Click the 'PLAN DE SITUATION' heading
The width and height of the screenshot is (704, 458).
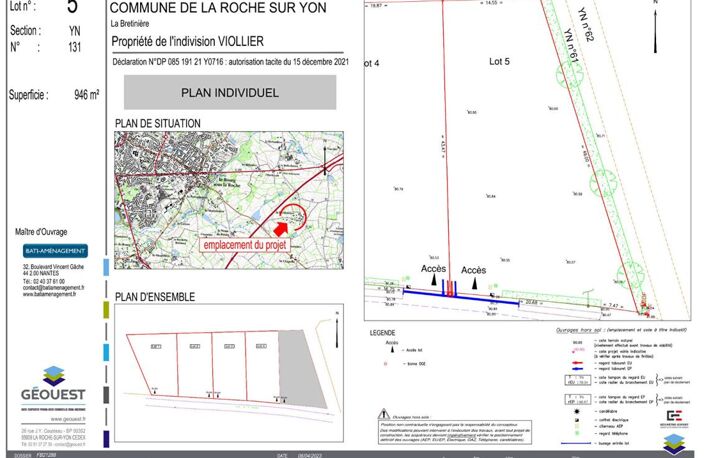(x=158, y=123)
